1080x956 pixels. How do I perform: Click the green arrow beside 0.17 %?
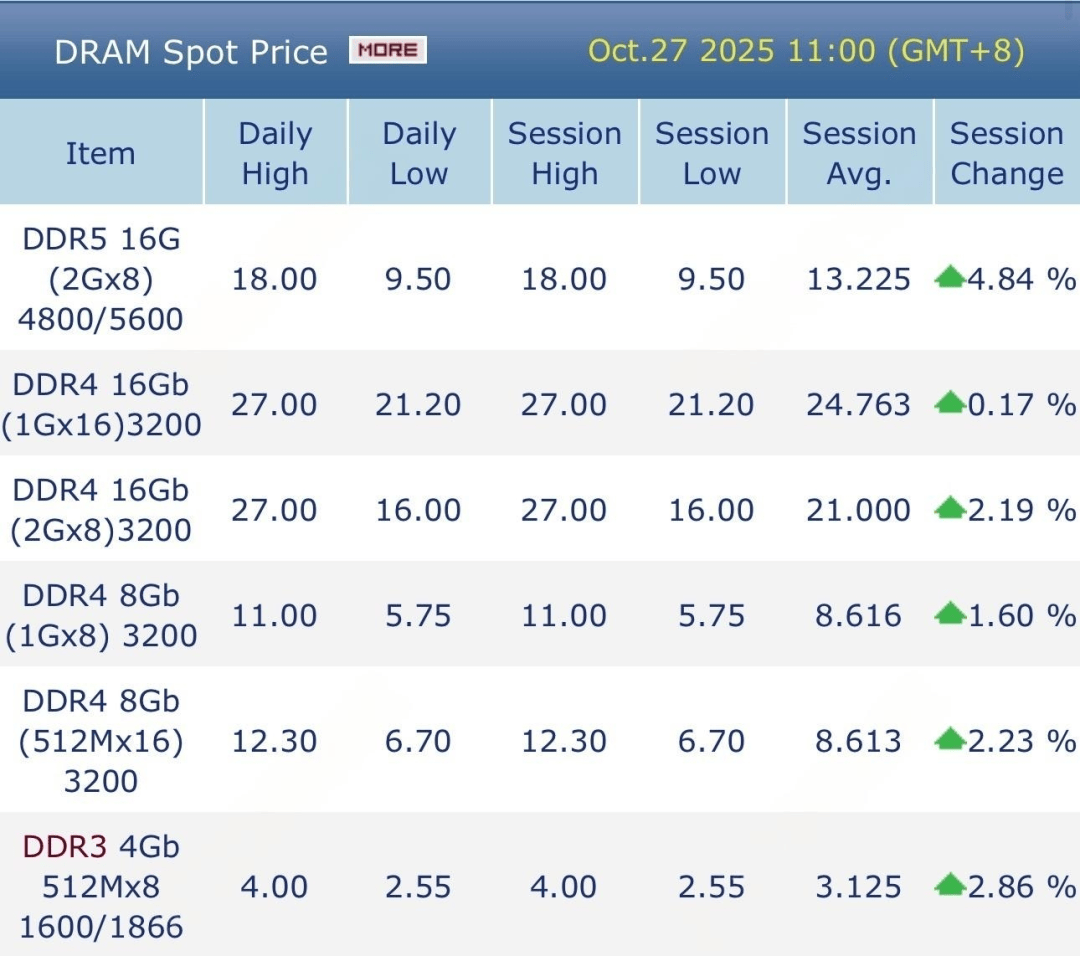click(949, 404)
